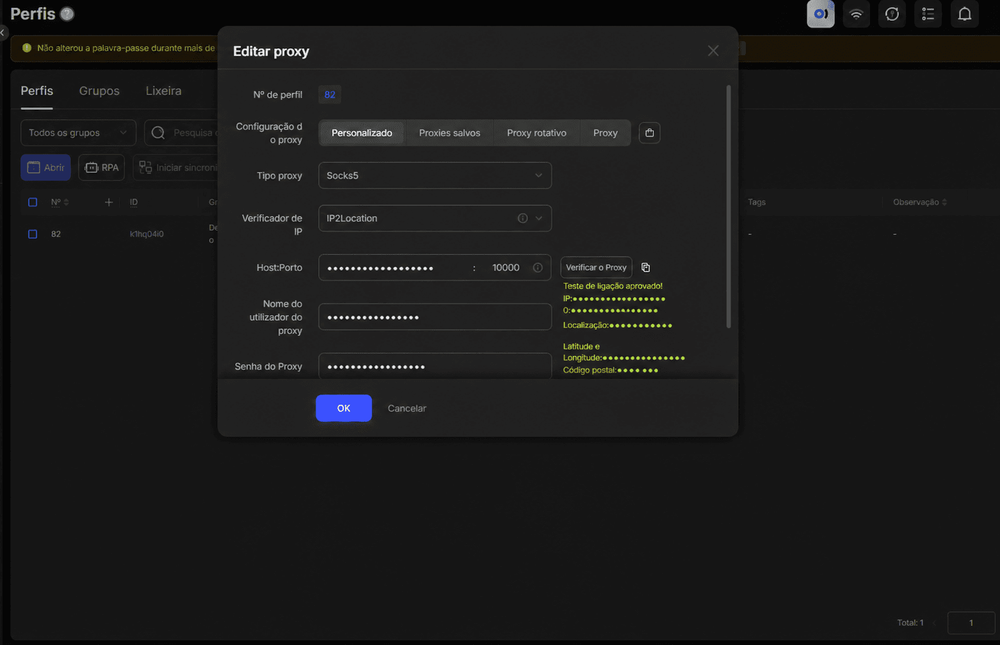Click the plus icon in table header
The height and width of the screenshot is (645, 1000).
point(108,202)
